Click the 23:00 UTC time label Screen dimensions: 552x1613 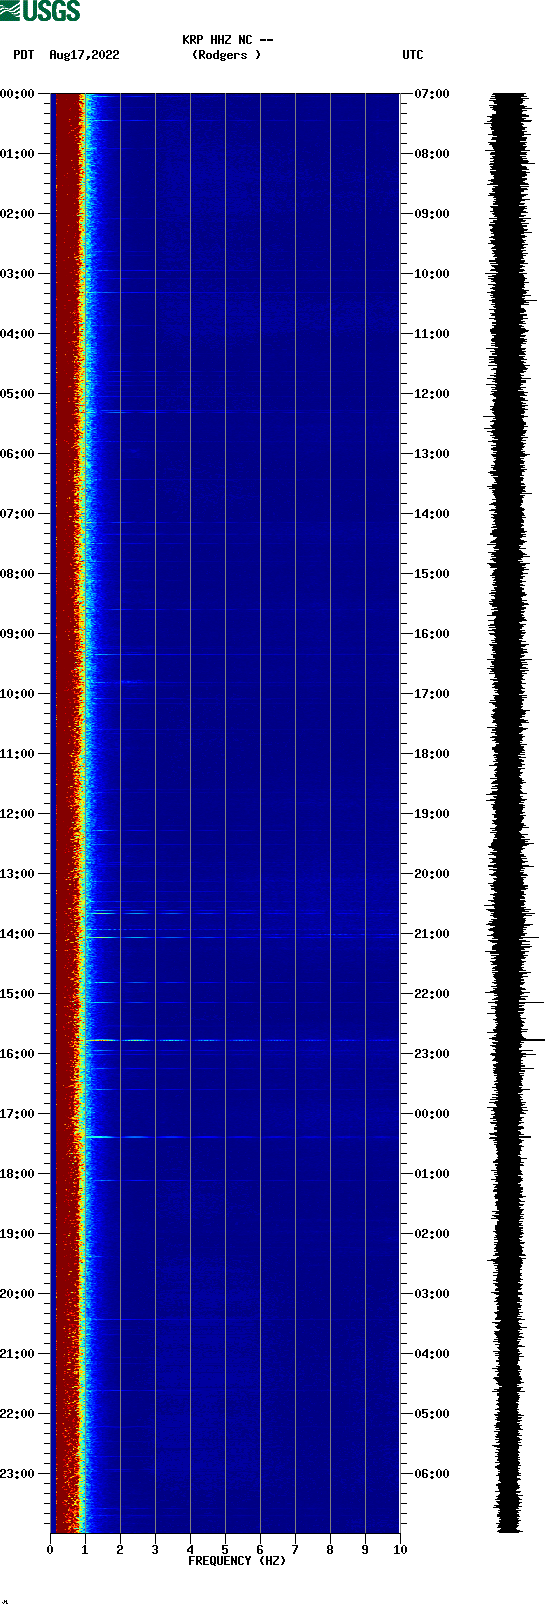click(x=432, y=1054)
